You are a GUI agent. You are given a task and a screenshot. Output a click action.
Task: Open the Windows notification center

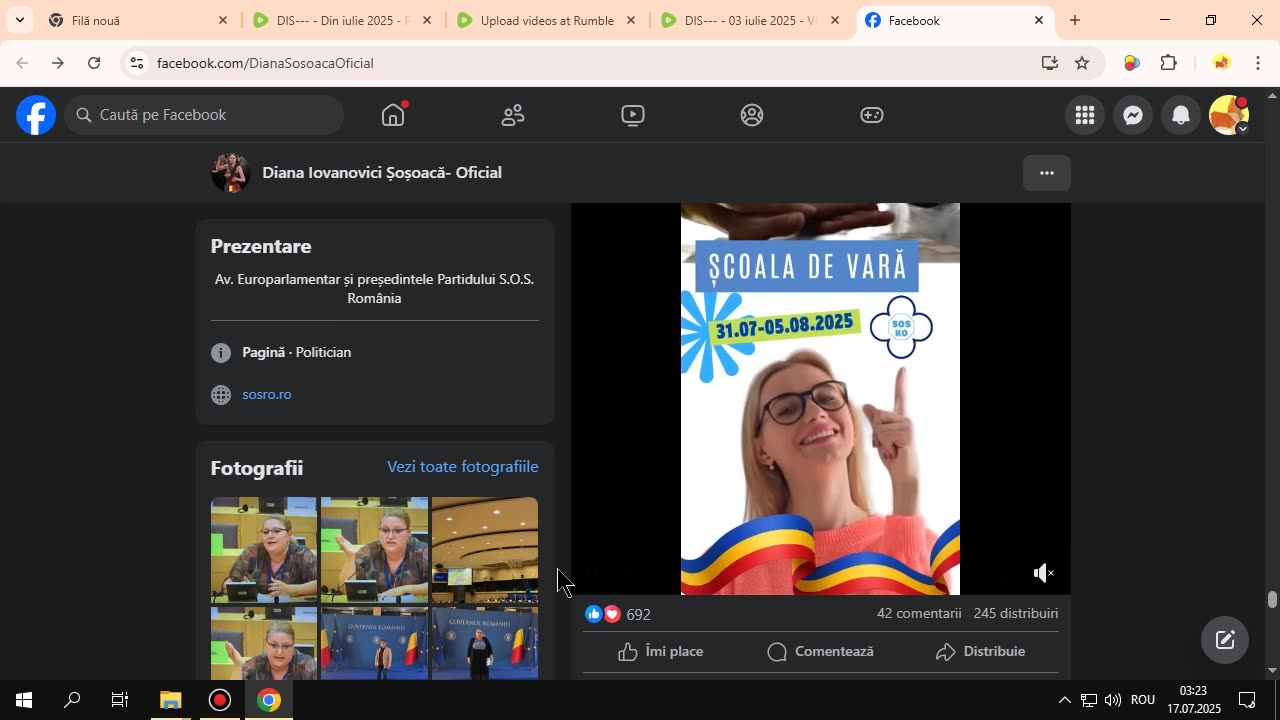coord(1248,700)
